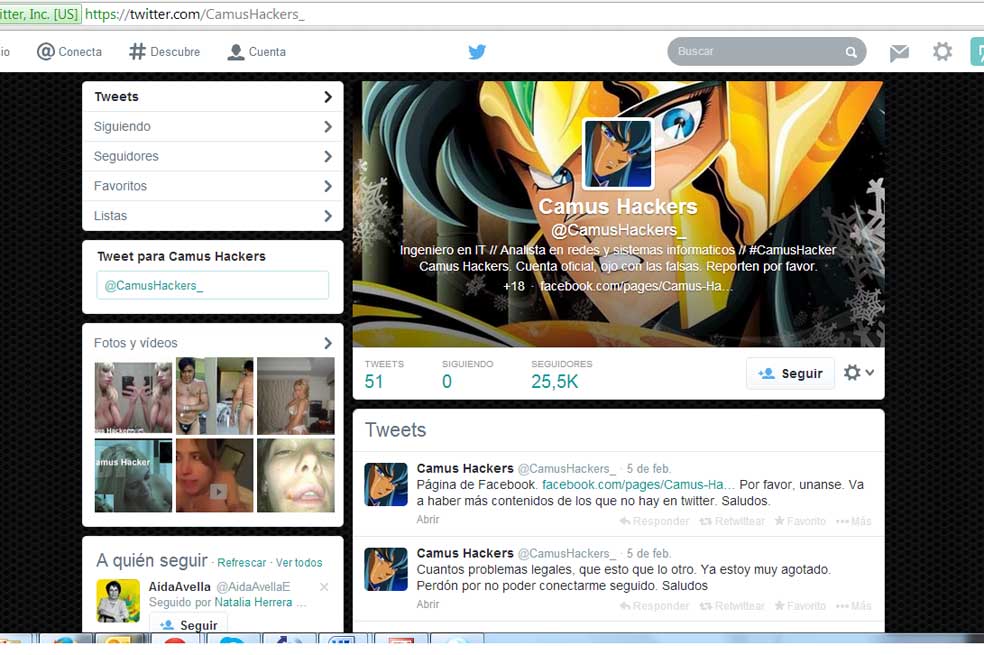Click the Natalia Herrera link
Screen dimensions: 984x655
tap(254, 602)
